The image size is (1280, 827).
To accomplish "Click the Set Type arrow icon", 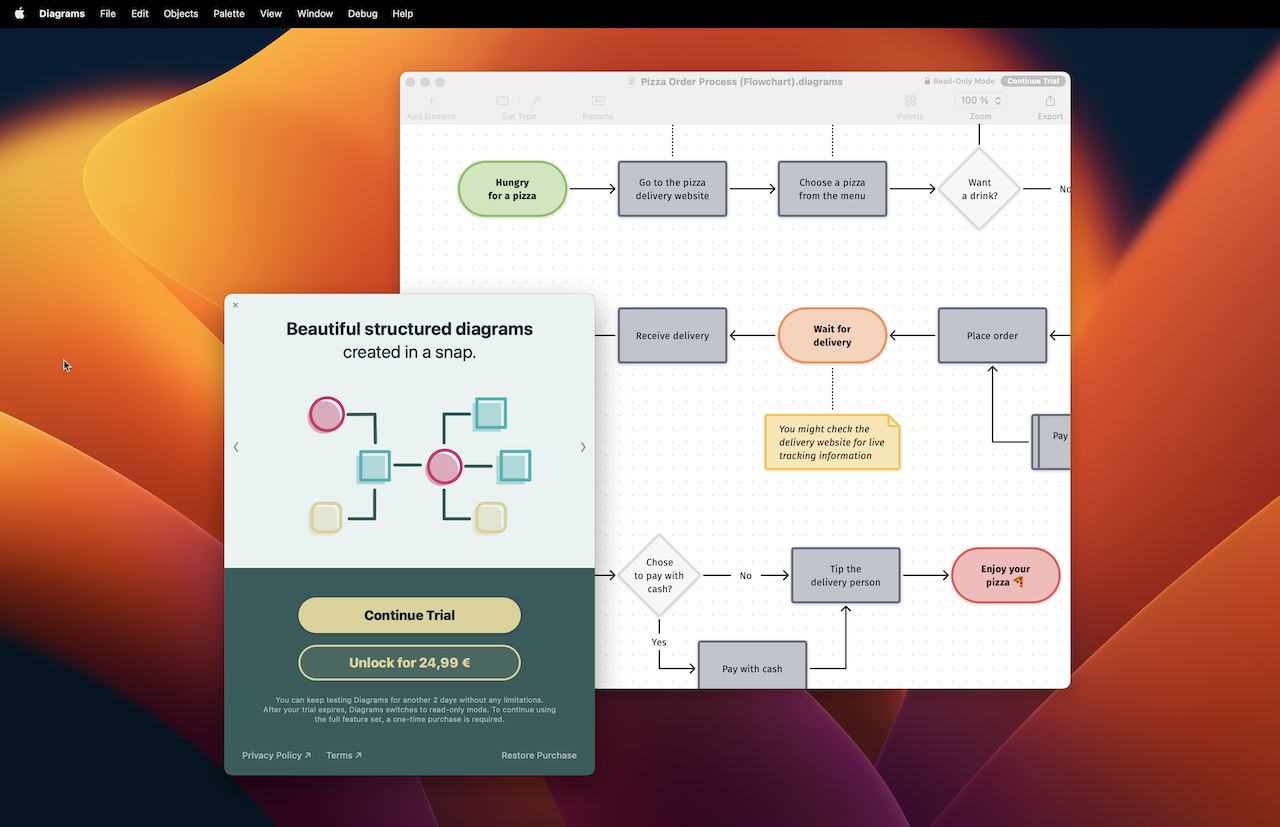I will tap(536, 101).
